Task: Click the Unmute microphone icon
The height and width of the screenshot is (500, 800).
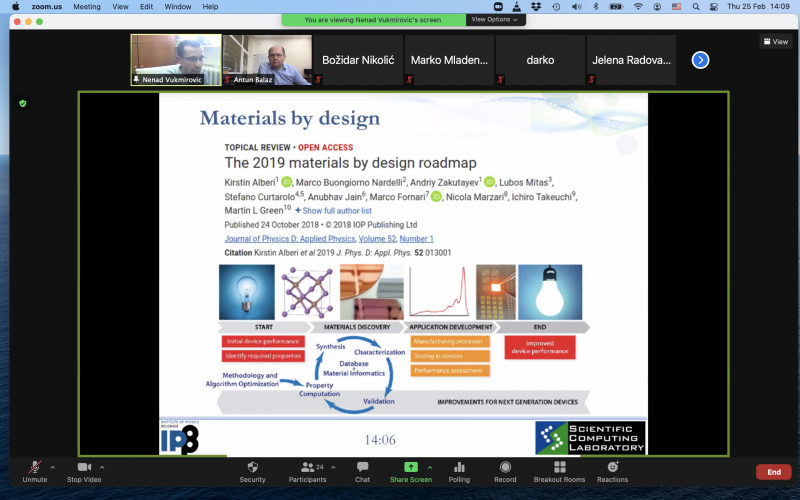Action: point(34,467)
